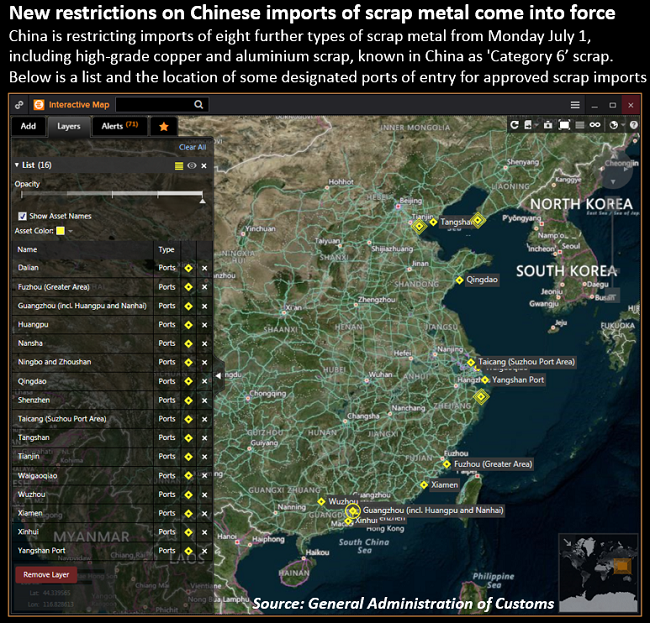The image size is (650, 623).
Task: Remove Dalian from the list
Action: [x=204, y=268]
